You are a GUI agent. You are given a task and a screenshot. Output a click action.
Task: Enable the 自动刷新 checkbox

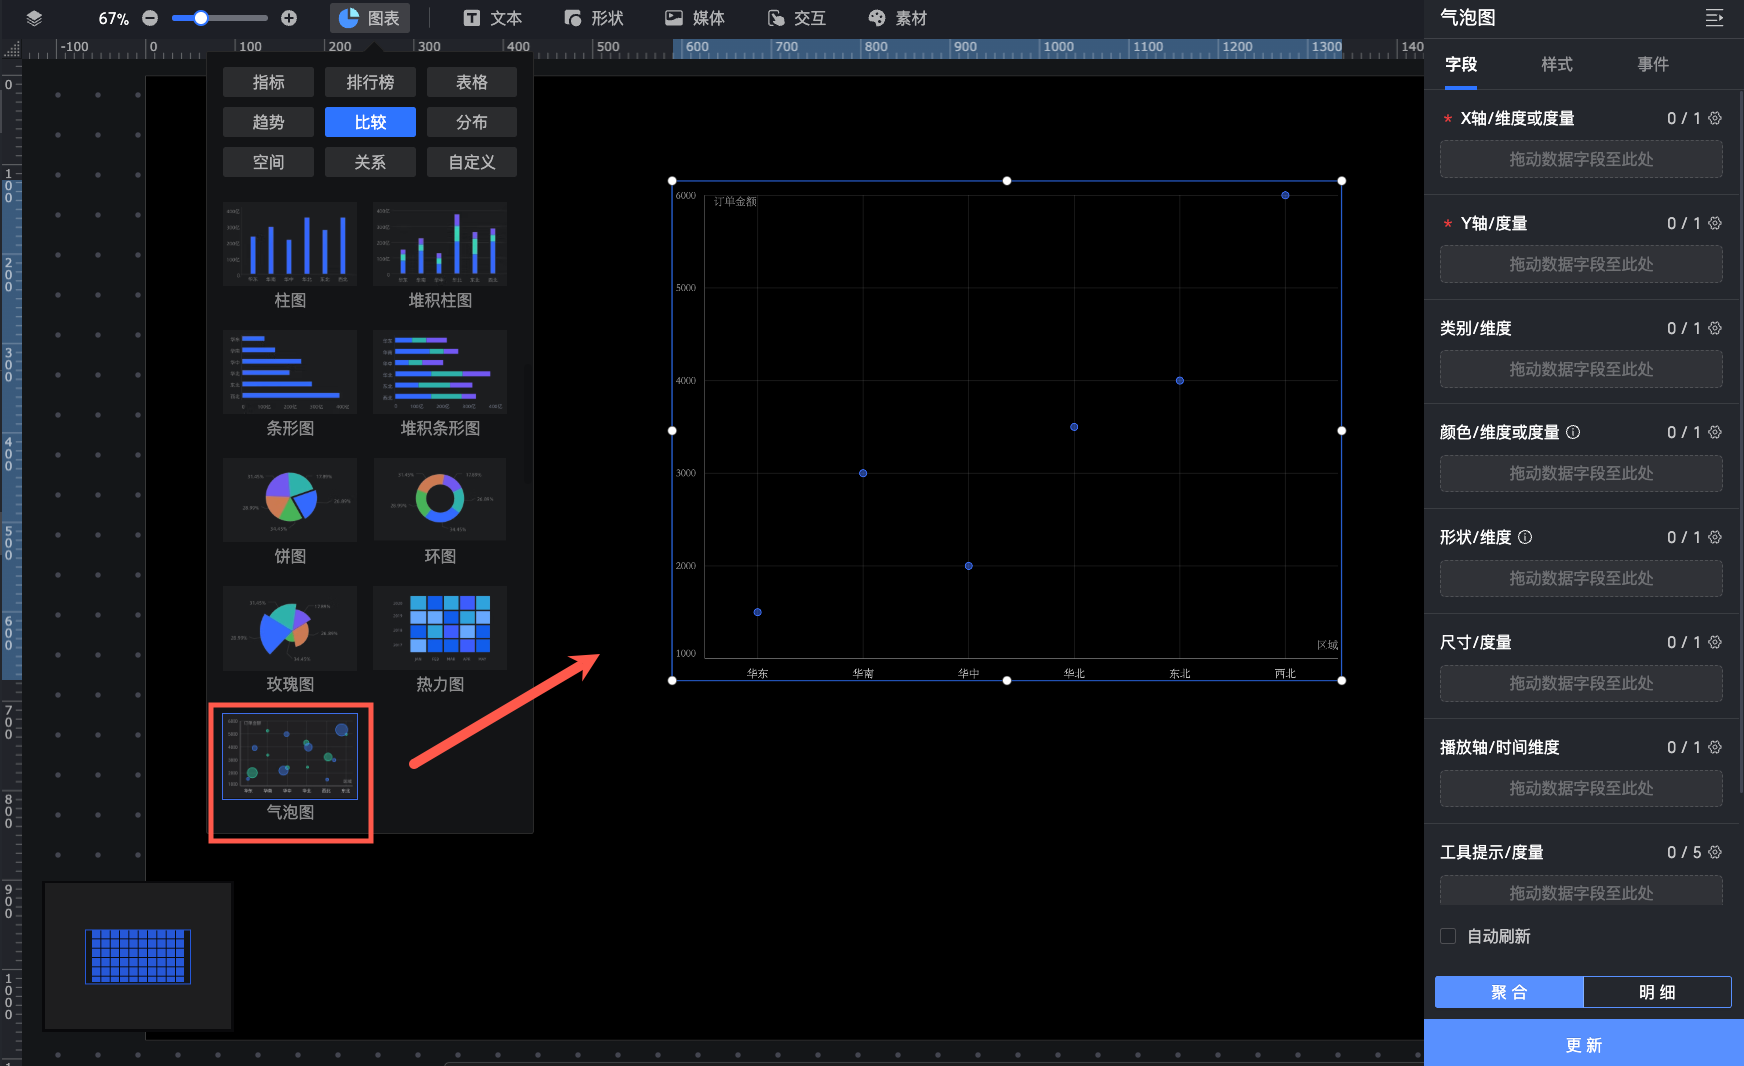pyautogui.click(x=1448, y=936)
